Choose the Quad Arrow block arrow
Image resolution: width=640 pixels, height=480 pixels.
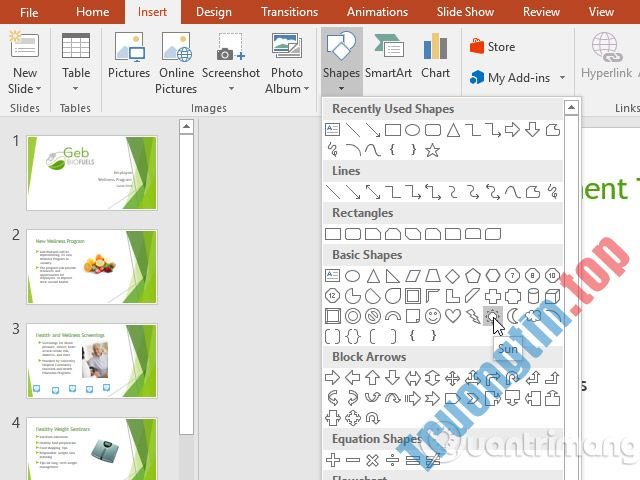453,378
